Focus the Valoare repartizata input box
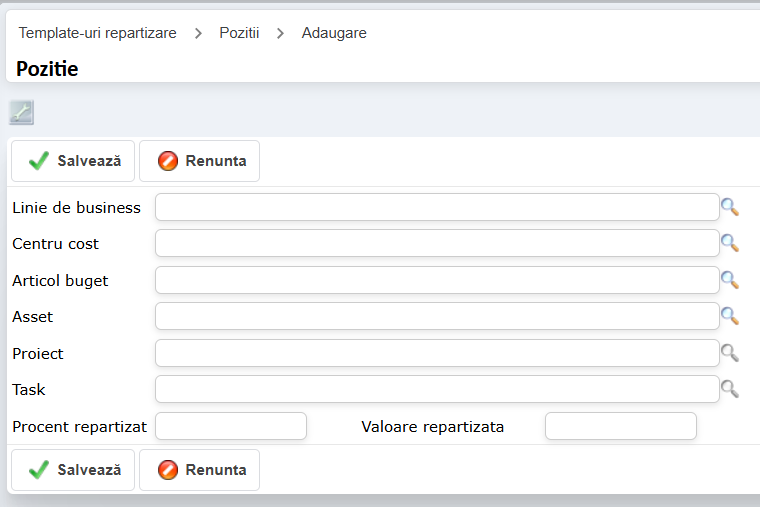This screenshot has height=507, width=760. 620,426
